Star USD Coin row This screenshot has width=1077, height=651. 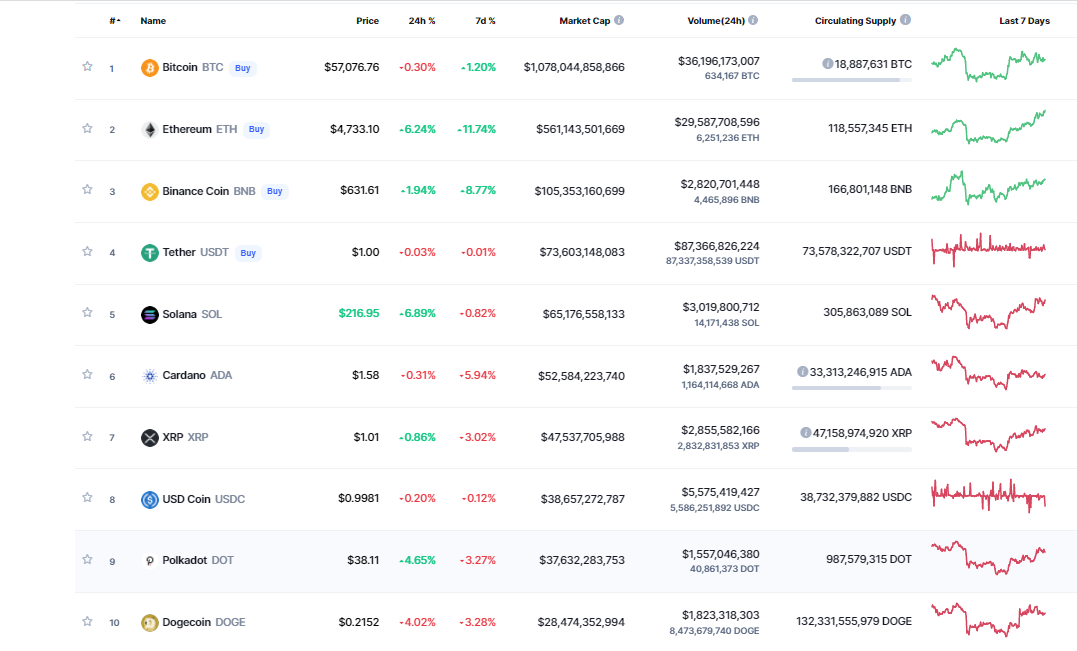coord(87,497)
